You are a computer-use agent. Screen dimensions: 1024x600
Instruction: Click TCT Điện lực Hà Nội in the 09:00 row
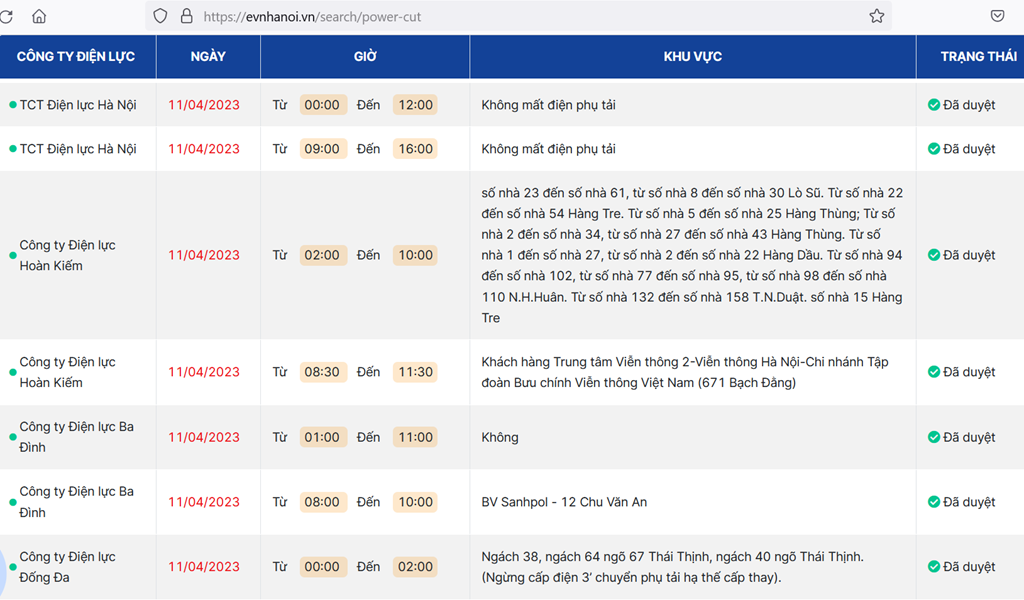(x=78, y=149)
